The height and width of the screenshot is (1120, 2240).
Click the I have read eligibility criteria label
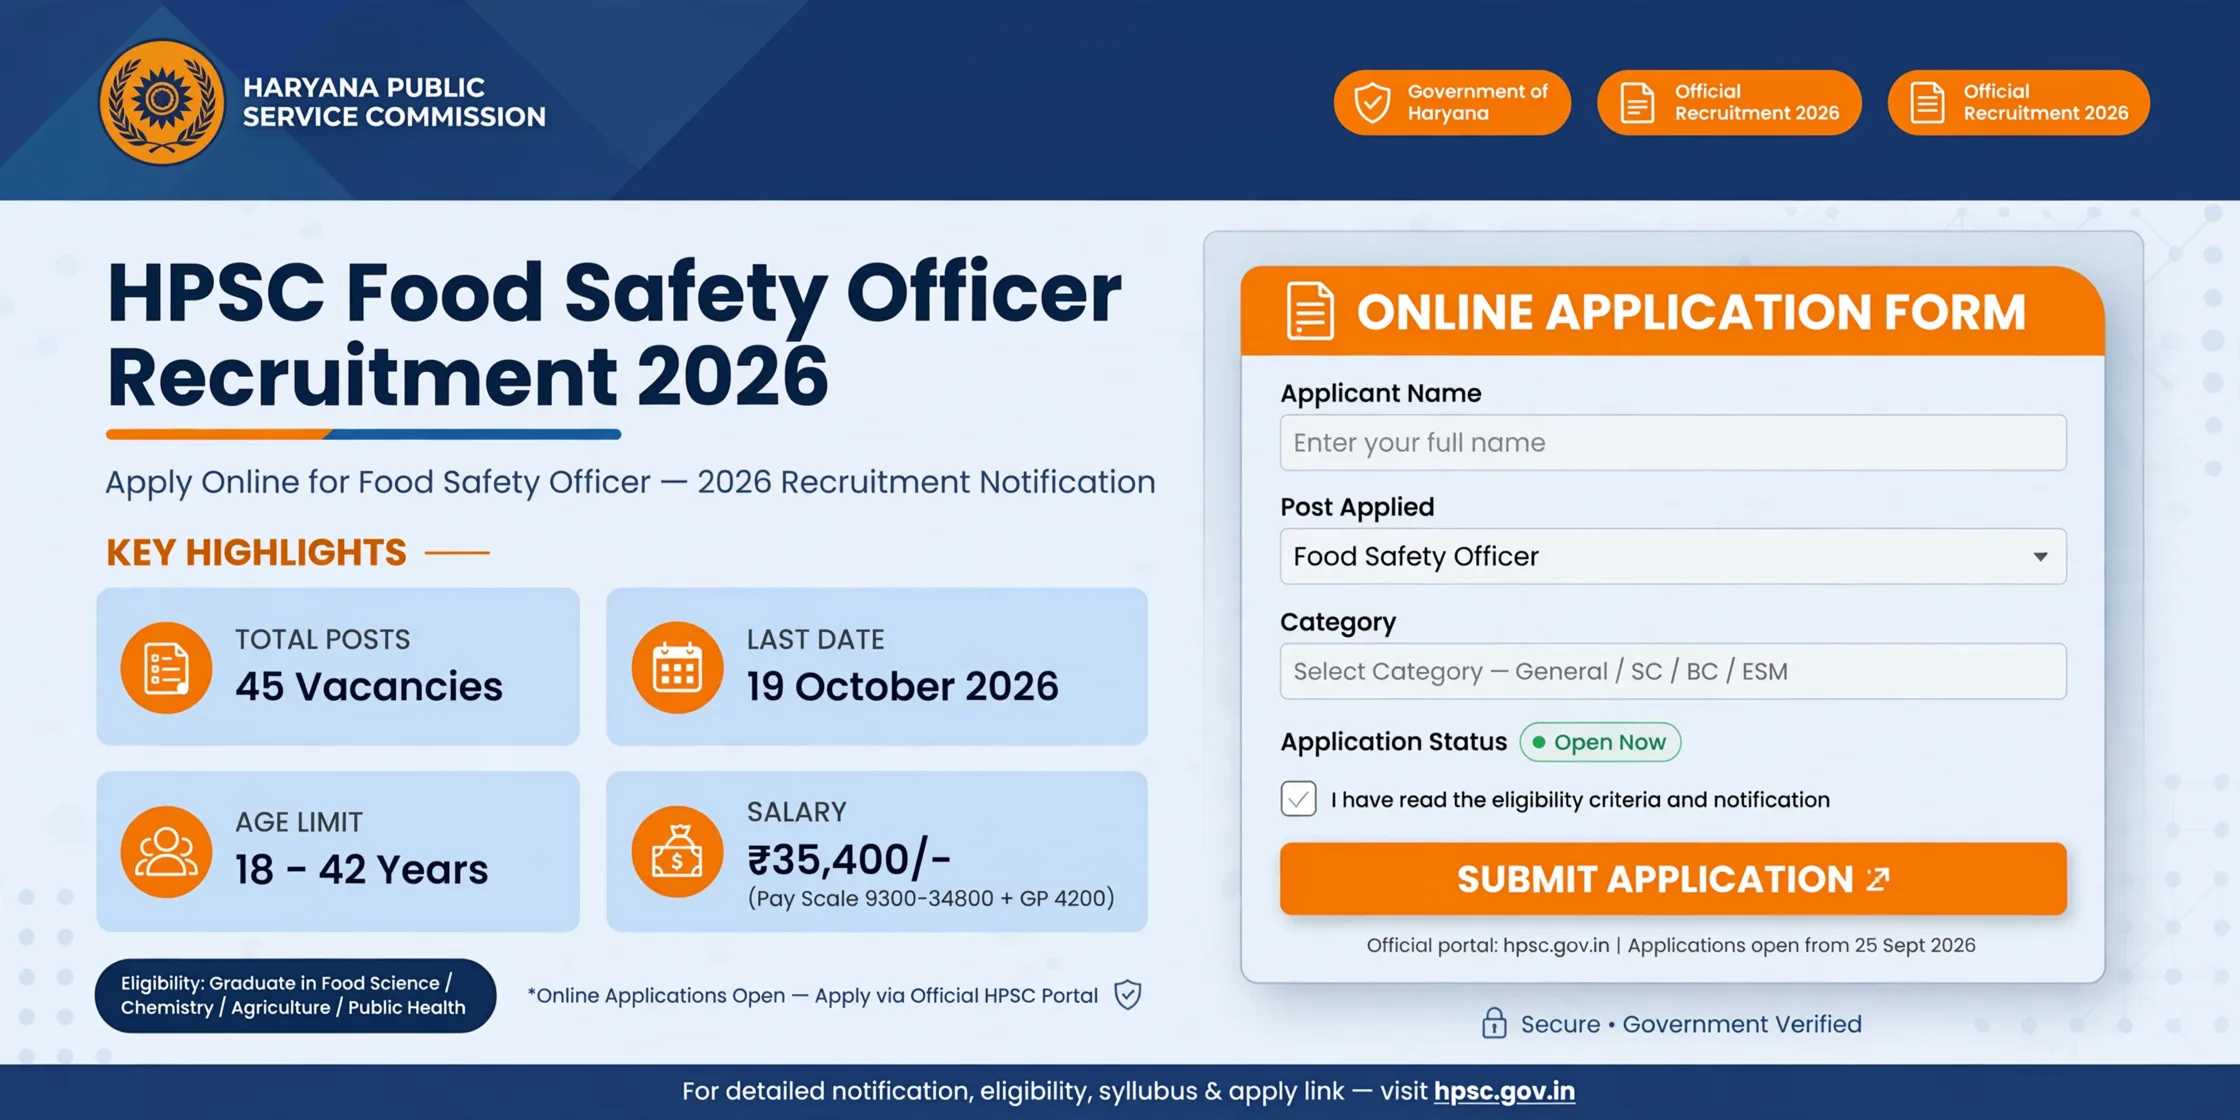1580,800
